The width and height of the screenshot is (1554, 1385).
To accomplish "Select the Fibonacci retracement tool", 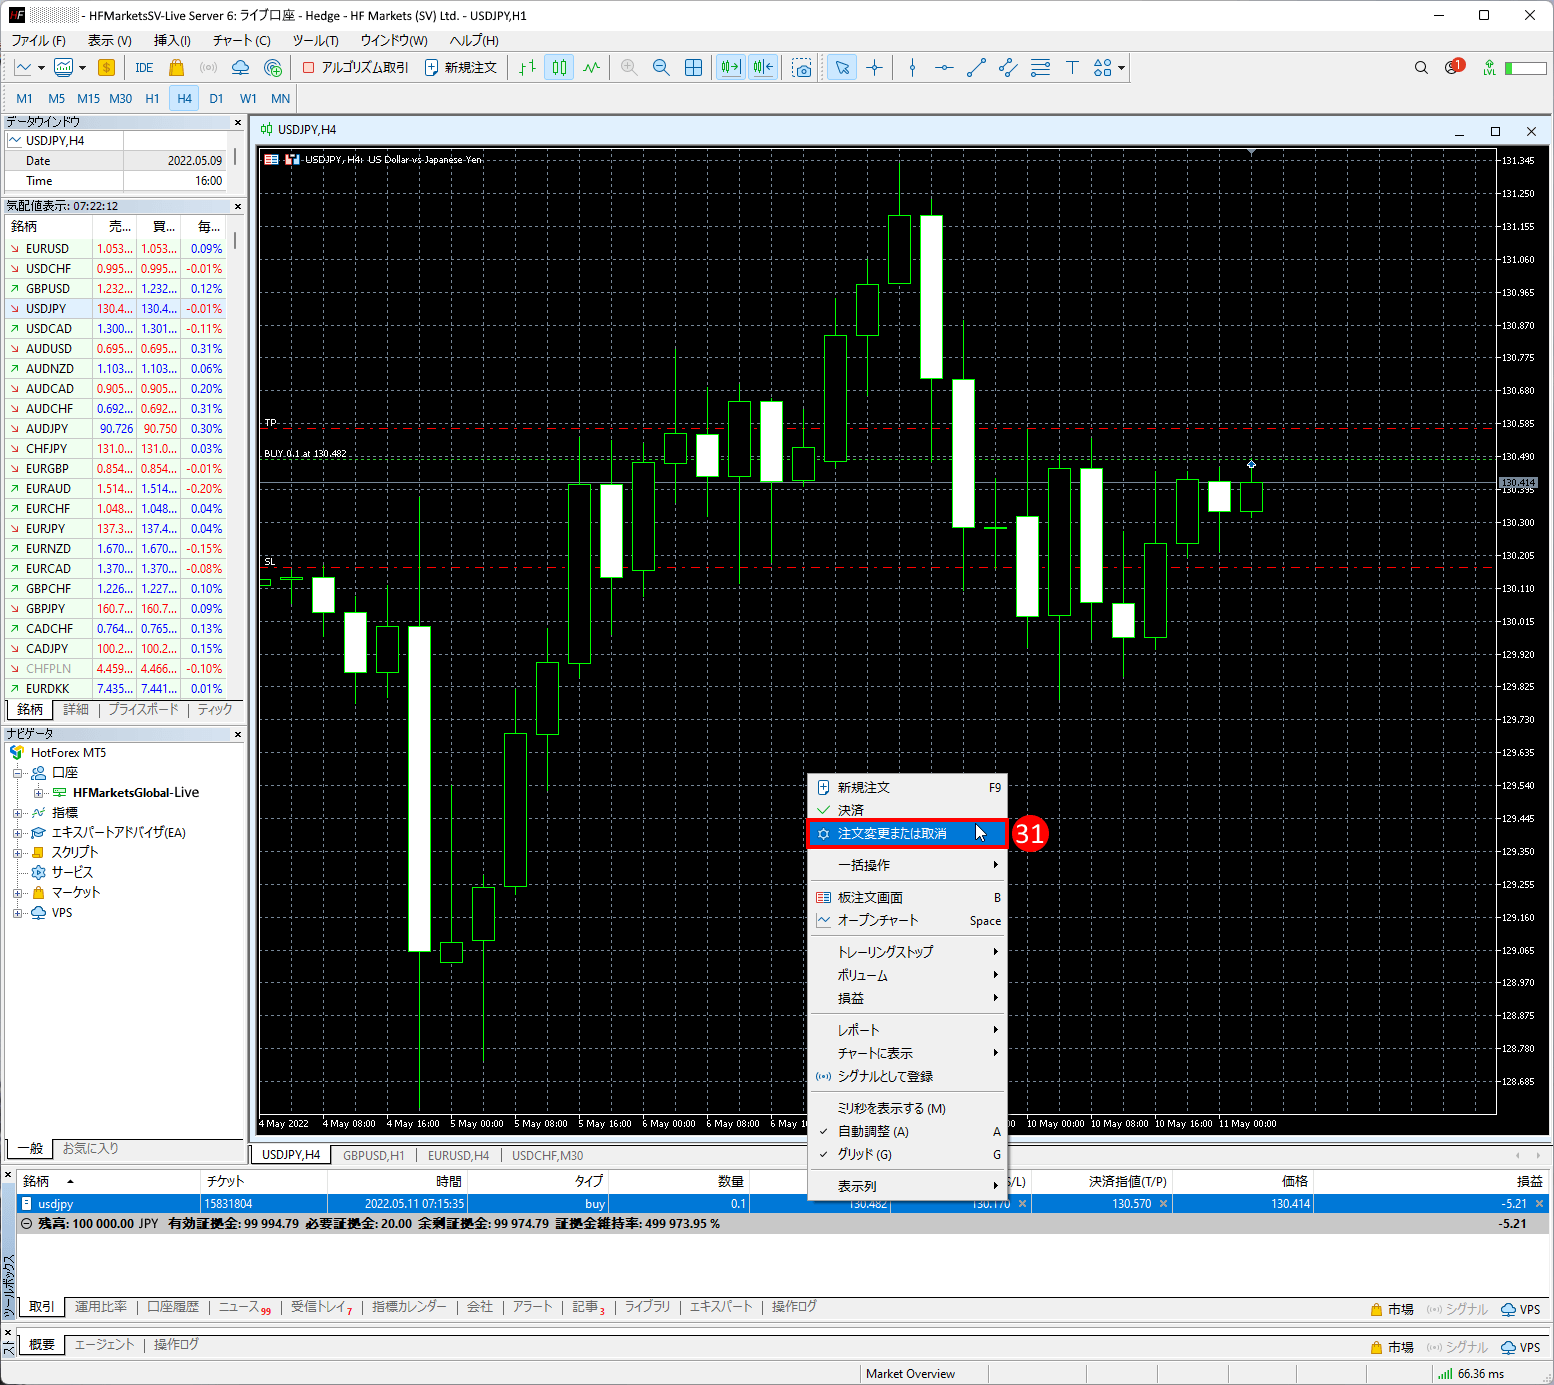I will coord(1040,68).
